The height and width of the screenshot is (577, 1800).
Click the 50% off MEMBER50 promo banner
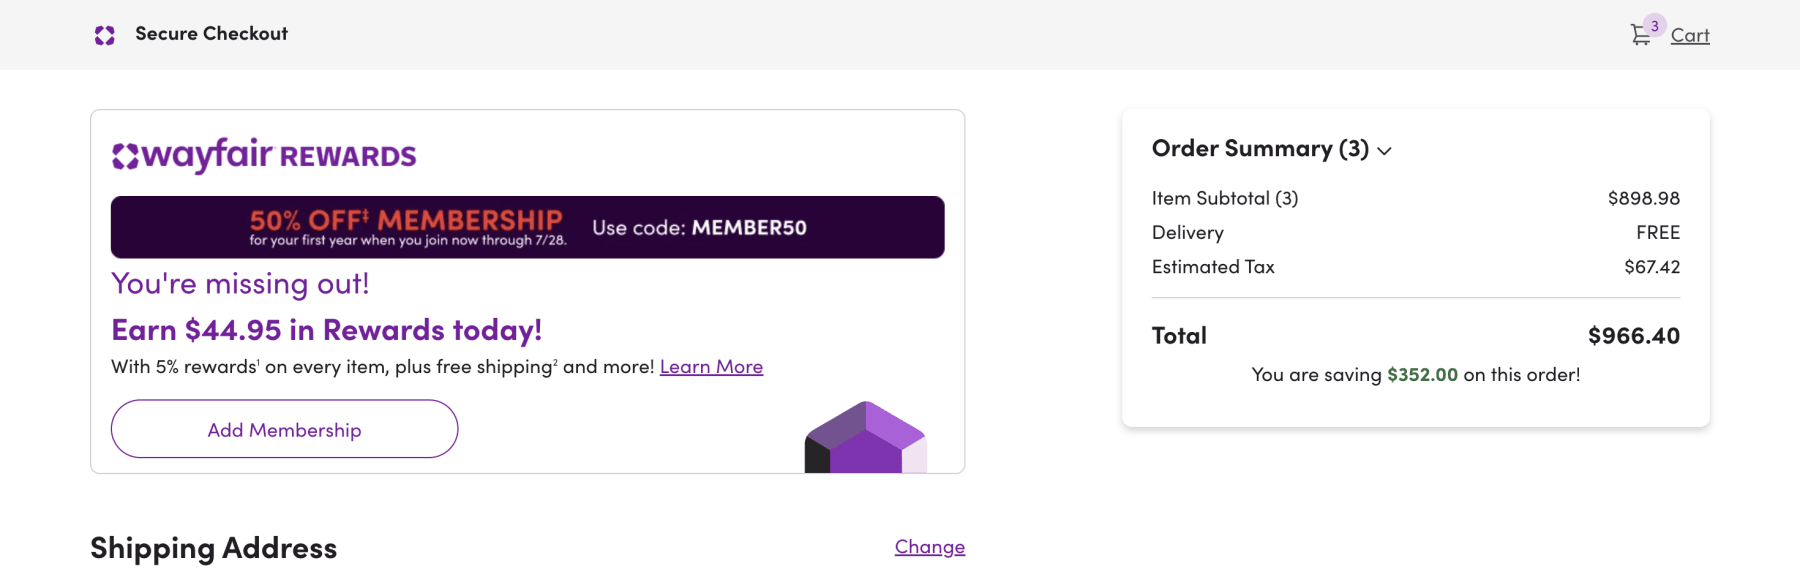526,227
